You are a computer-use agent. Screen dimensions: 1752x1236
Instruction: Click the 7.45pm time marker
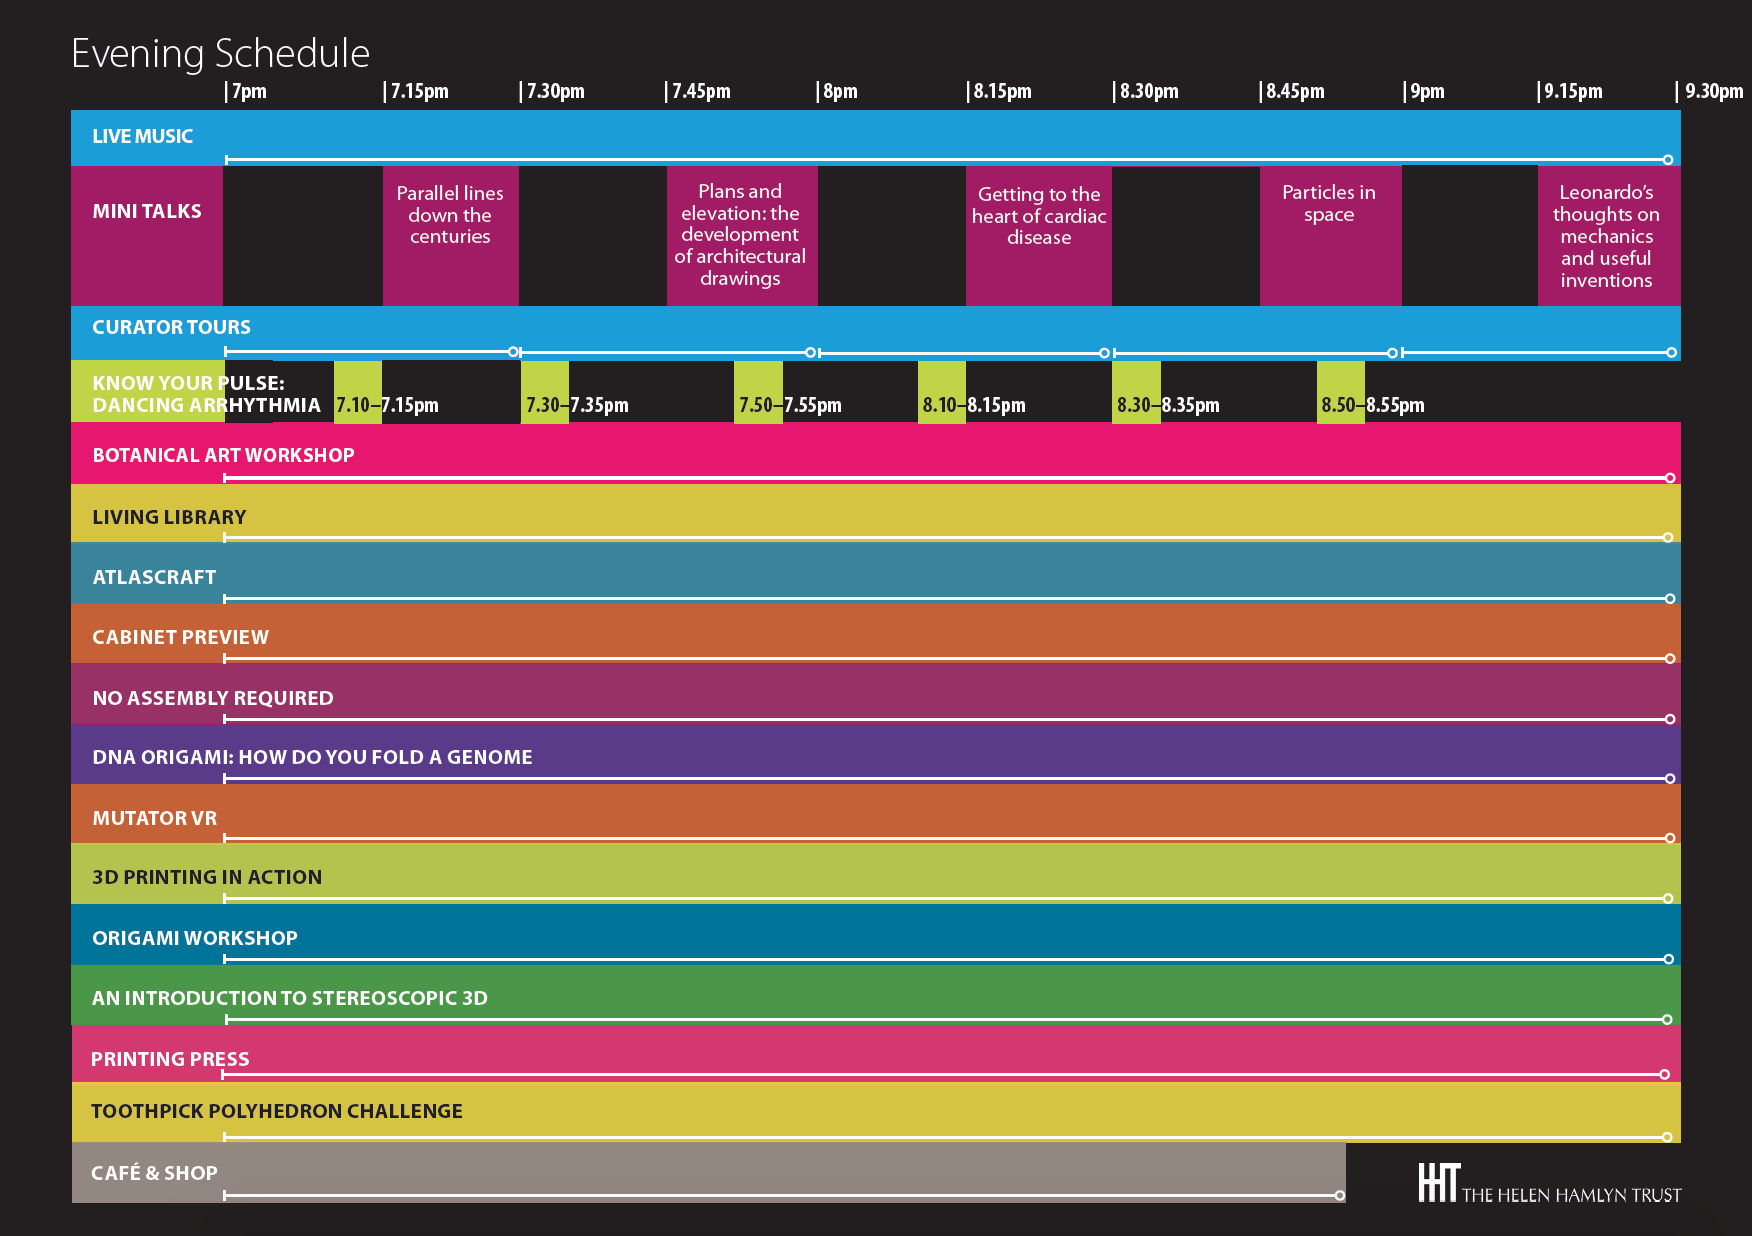point(698,91)
